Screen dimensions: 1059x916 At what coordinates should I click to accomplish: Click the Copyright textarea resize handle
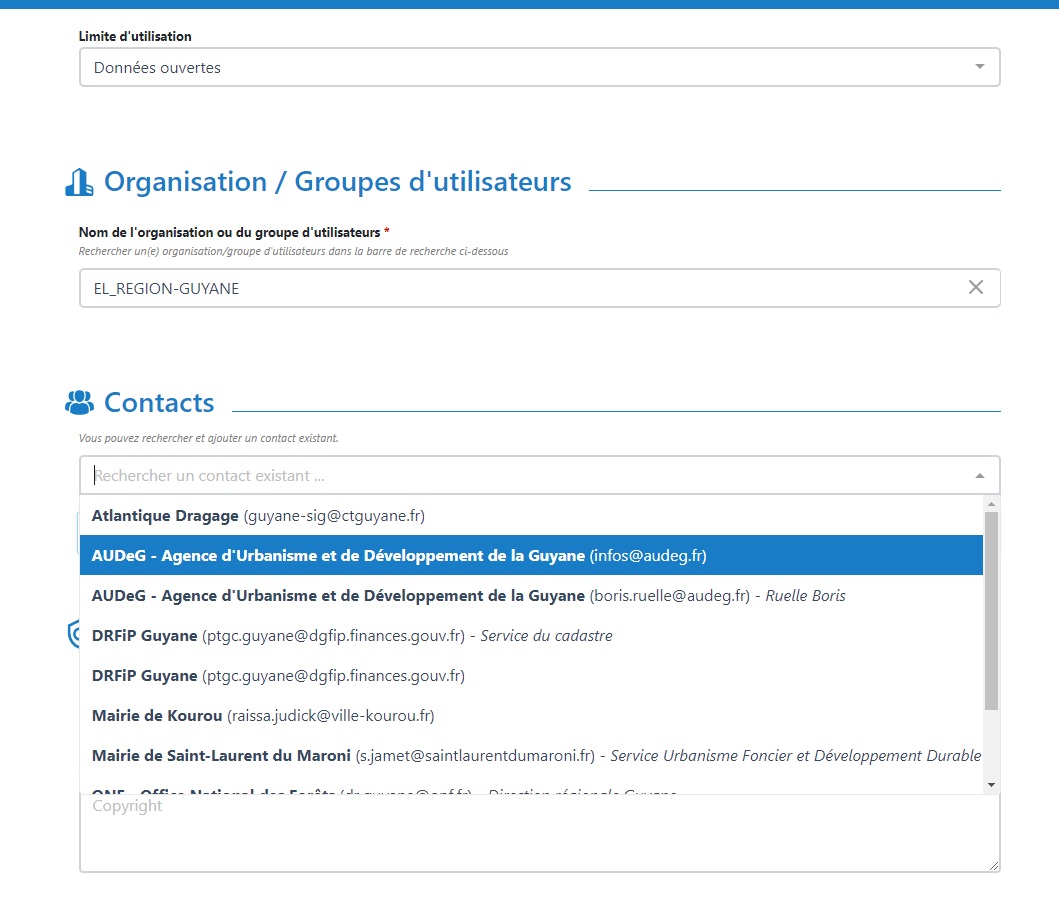(993, 866)
